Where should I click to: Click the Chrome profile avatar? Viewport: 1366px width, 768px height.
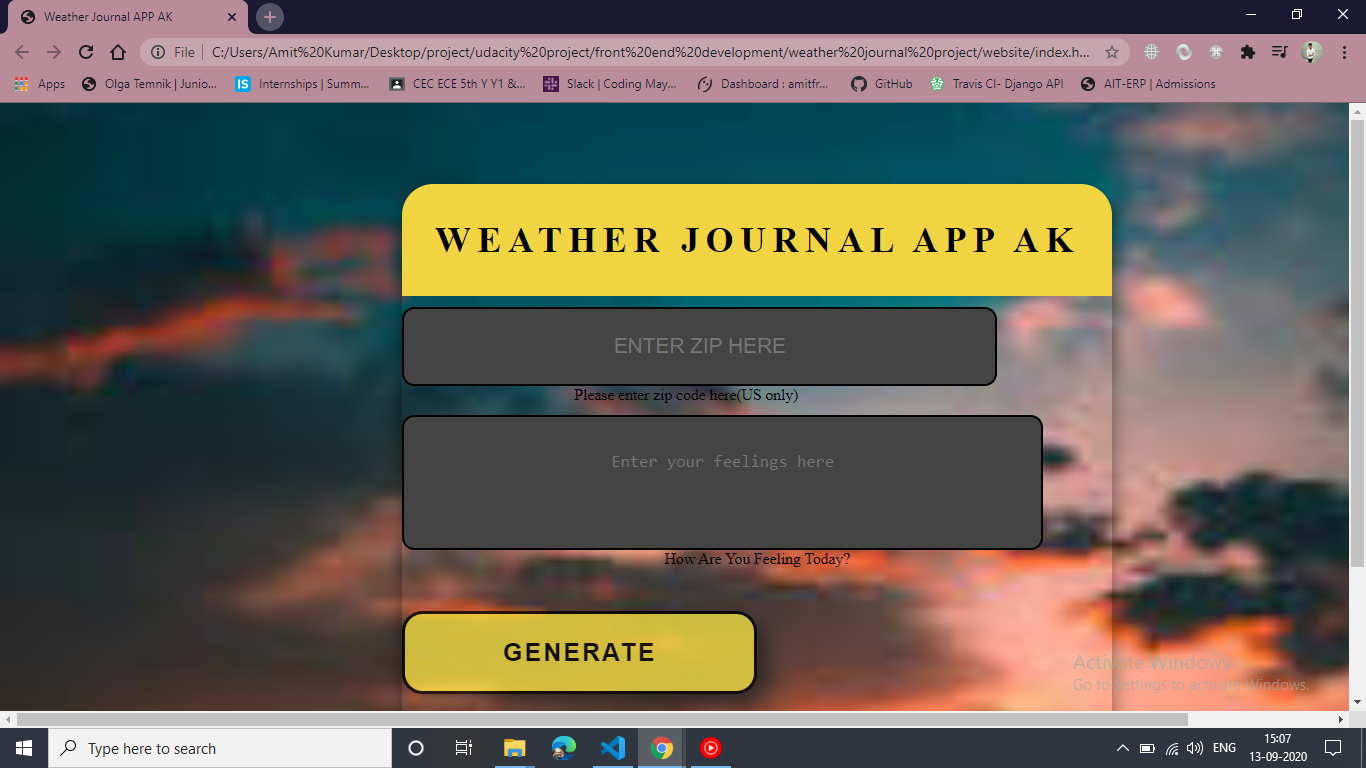(1311, 52)
